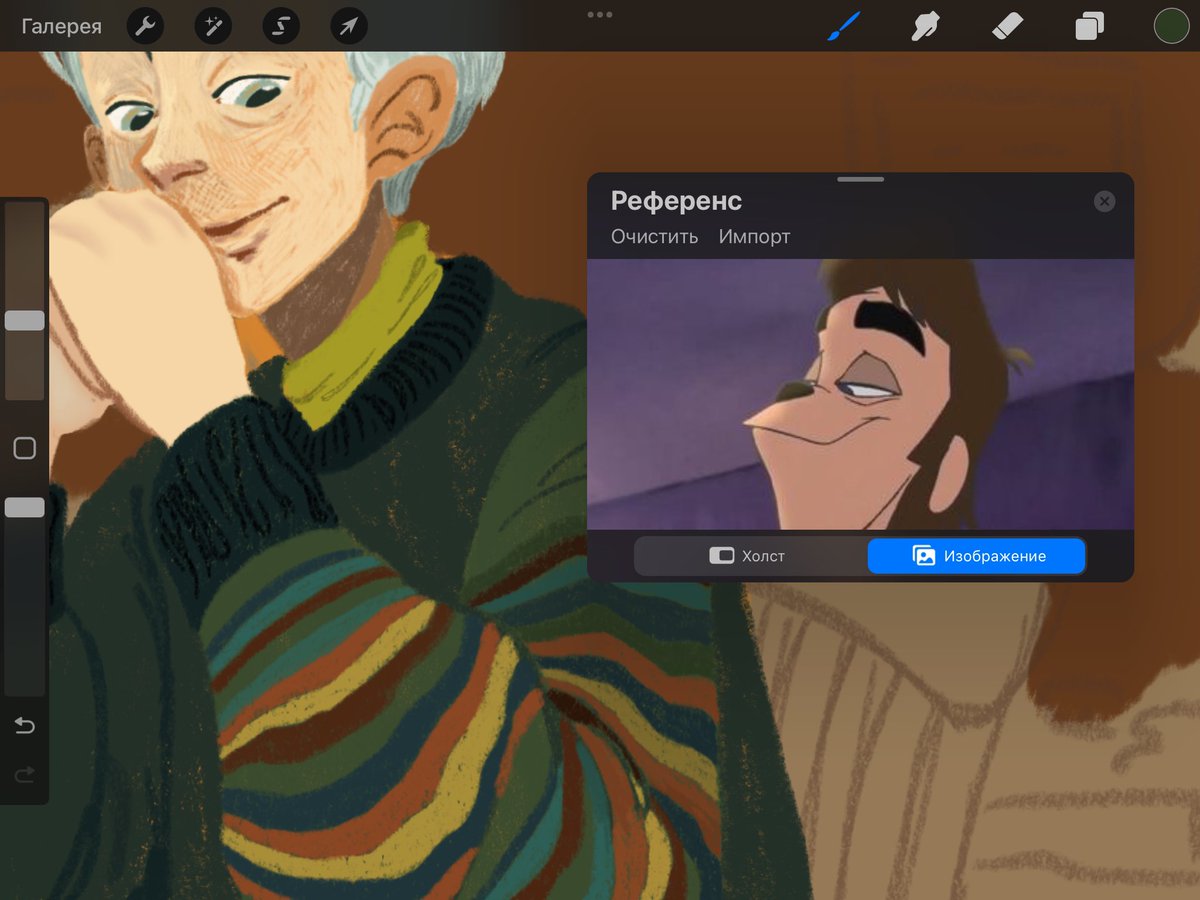Click the brush opacity slider handle
Screen dimensions: 1200x900
tap(25, 507)
